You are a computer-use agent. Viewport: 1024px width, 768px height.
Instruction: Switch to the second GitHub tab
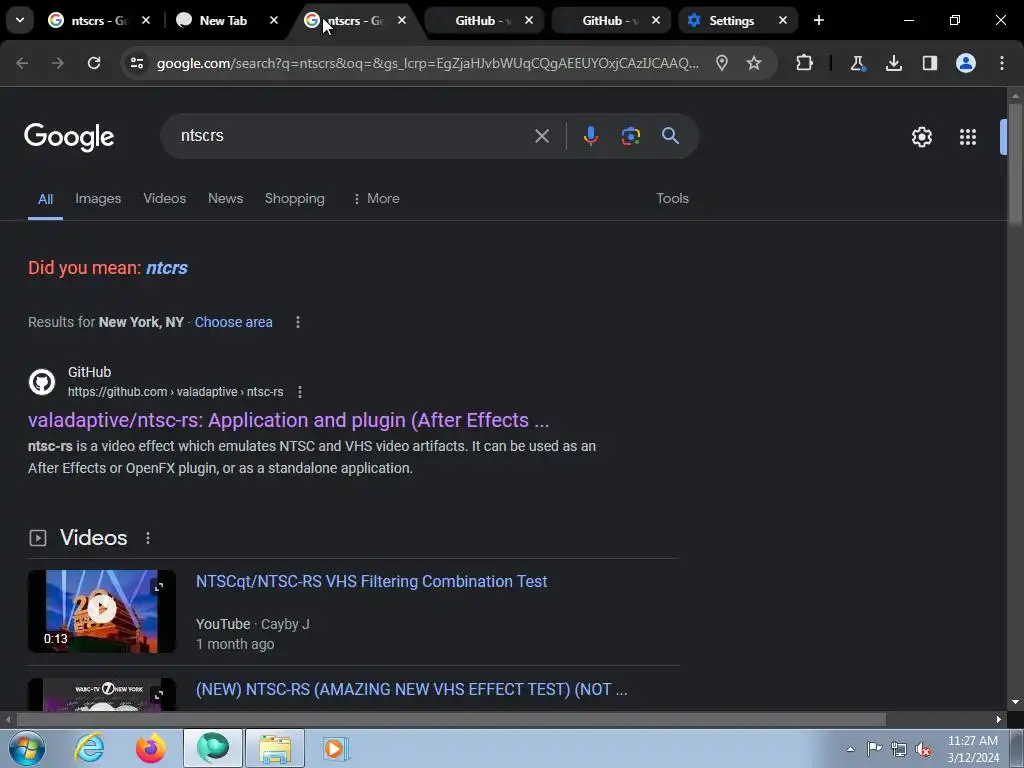(610, 20)
